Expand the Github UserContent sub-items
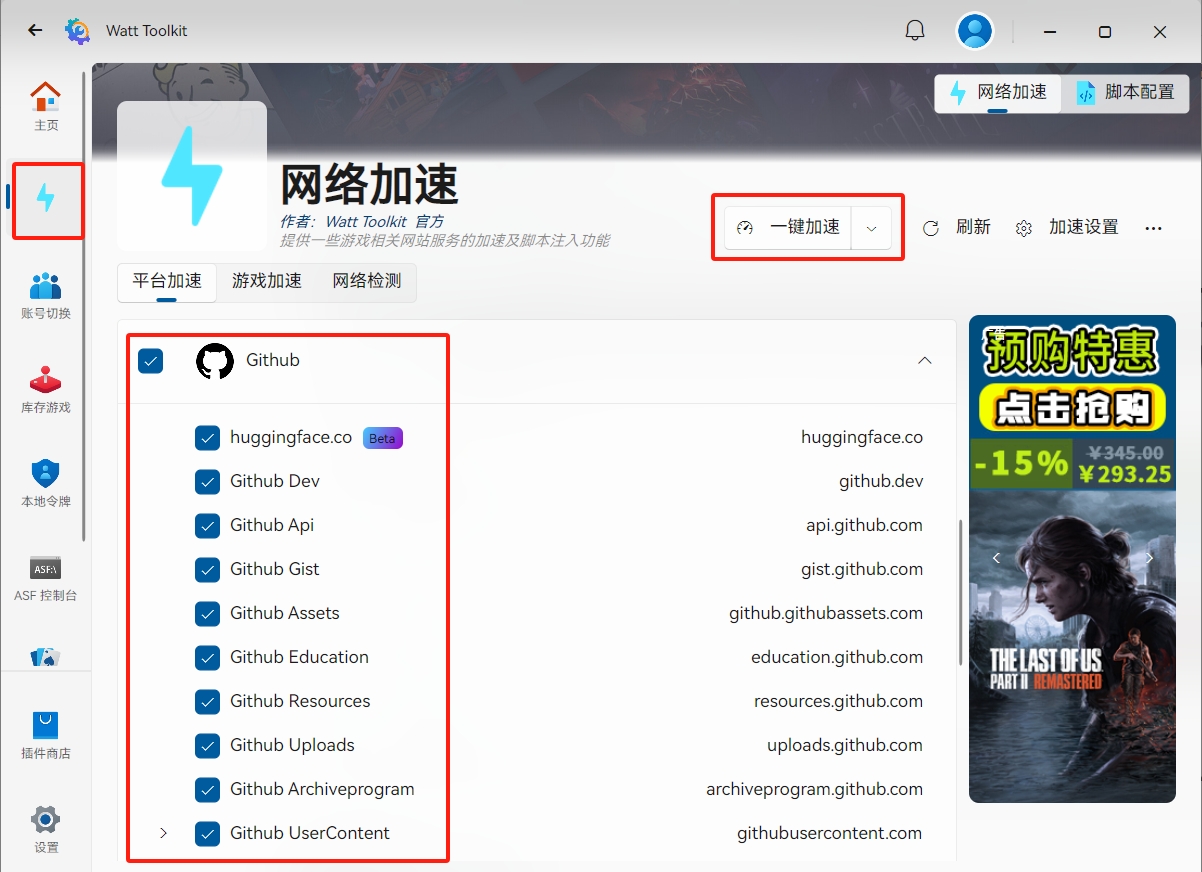 (x=164, y=833)
